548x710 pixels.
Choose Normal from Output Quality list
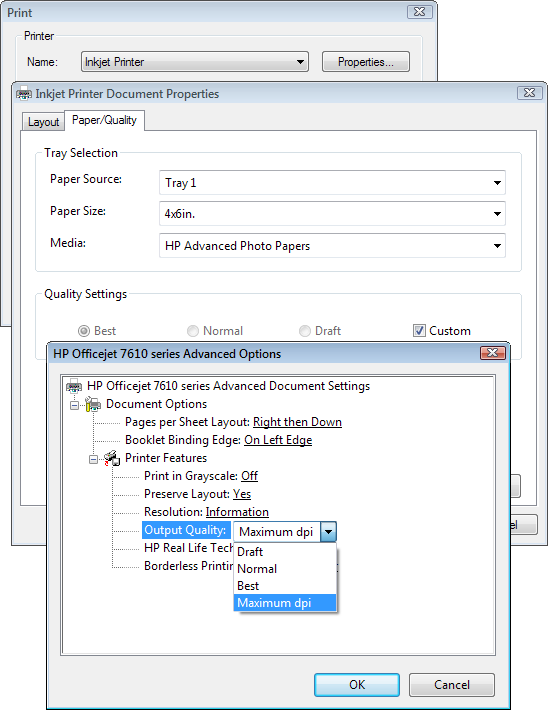[x=285, y=569]
